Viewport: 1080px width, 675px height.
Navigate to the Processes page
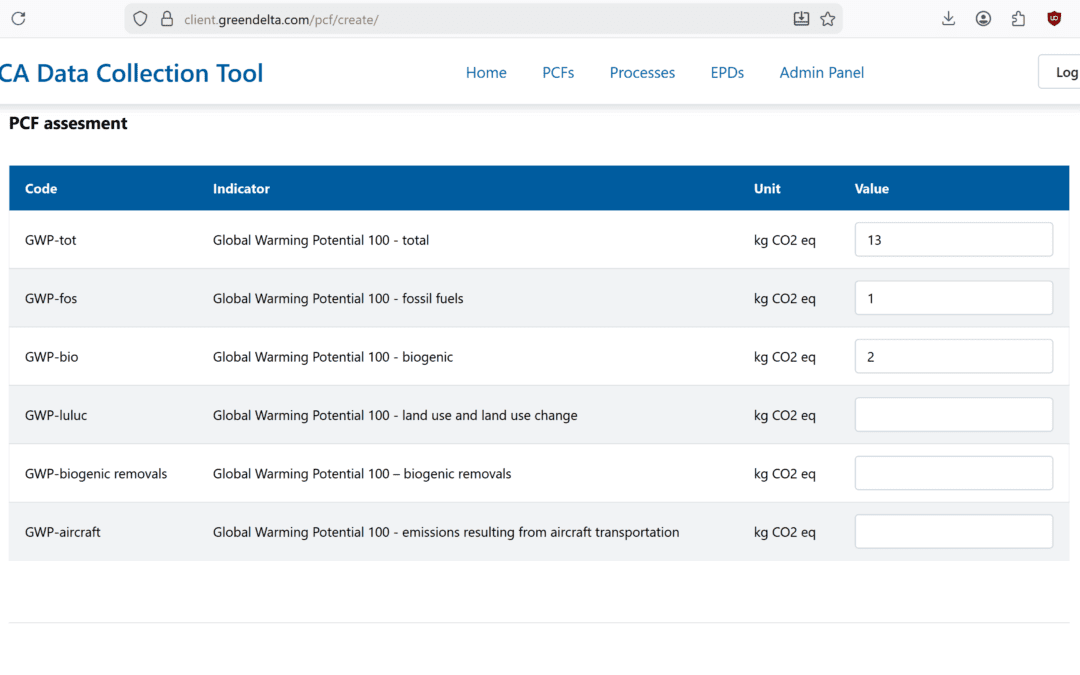[x=642, y=73]
